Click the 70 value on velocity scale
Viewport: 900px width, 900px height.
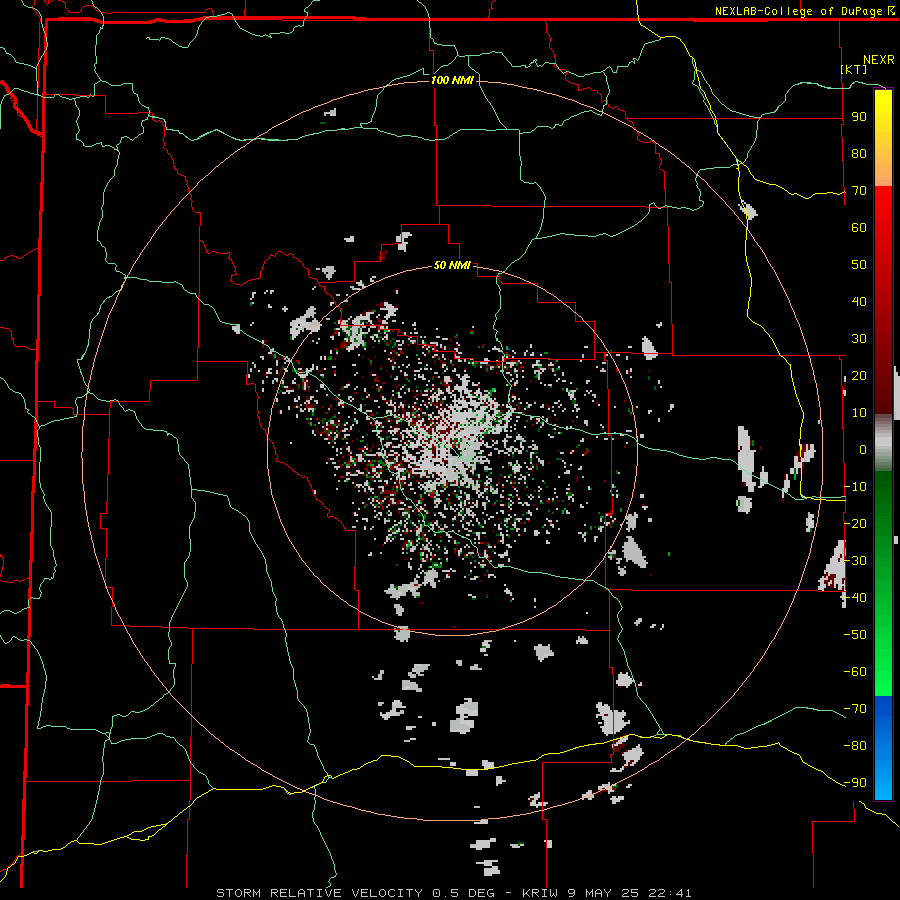click(859, 191)
